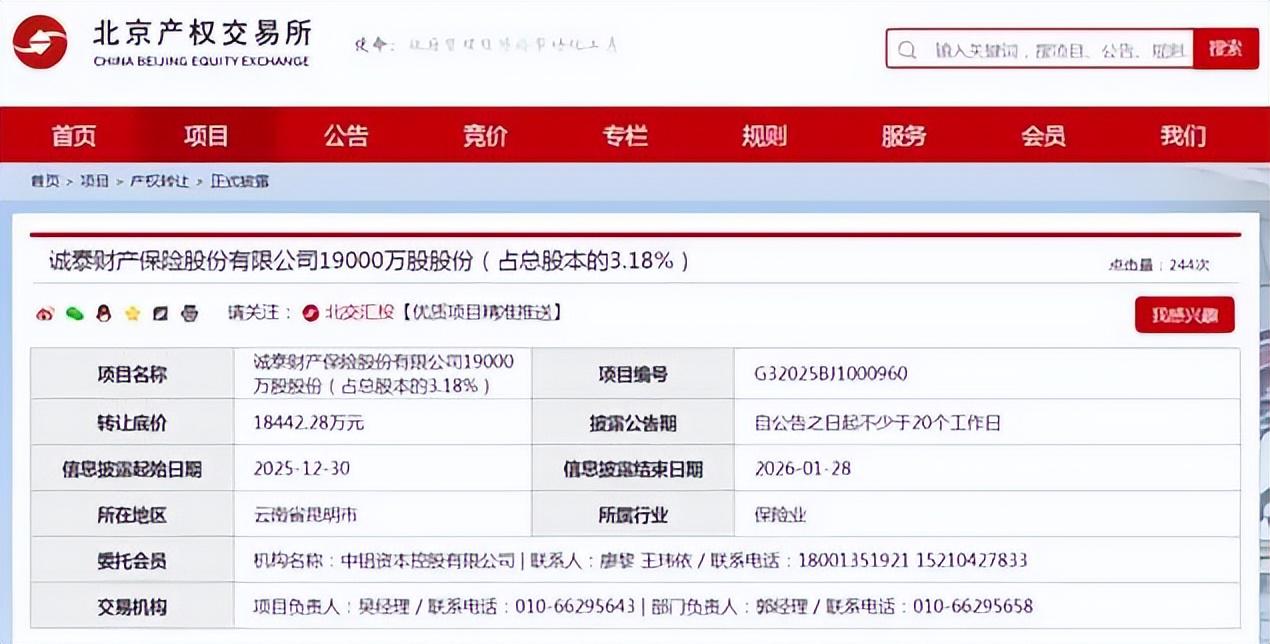The image size is (1270, 644).
Task: Open the 规则 menu item
Action: (764, 136)
